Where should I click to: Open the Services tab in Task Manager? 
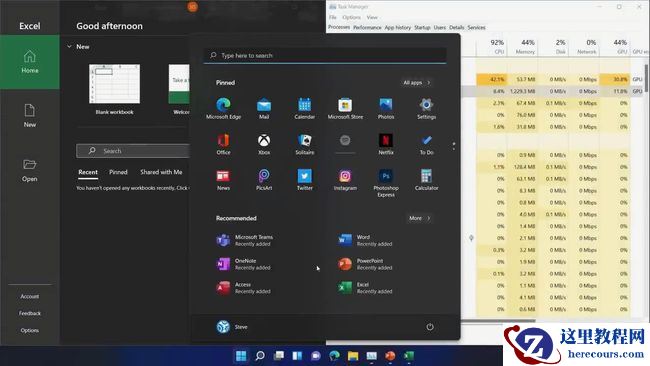pos(476,27)
